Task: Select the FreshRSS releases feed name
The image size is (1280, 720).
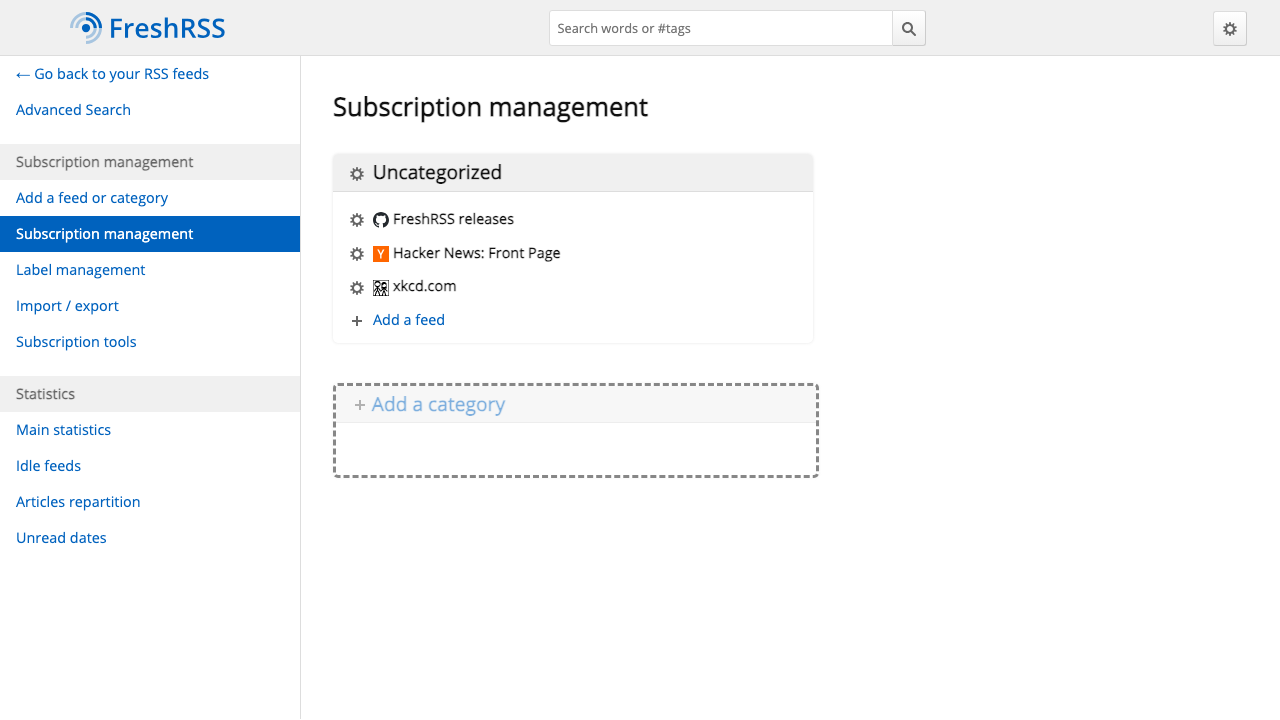Action: point(453,219)
